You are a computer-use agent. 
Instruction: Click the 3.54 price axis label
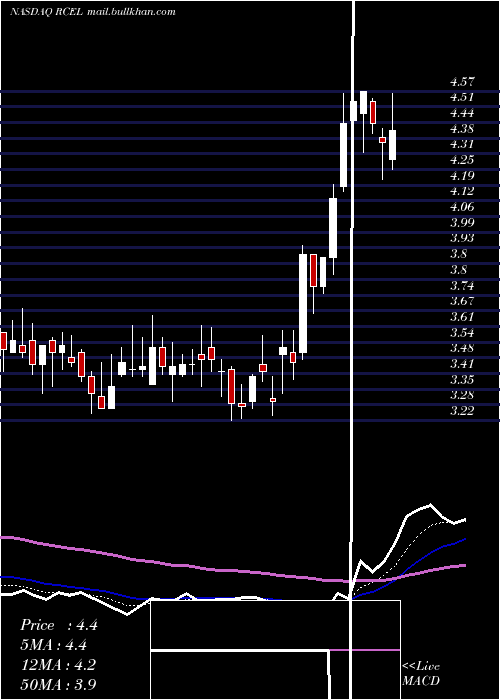pyautogui.click(x=462, y=333)
